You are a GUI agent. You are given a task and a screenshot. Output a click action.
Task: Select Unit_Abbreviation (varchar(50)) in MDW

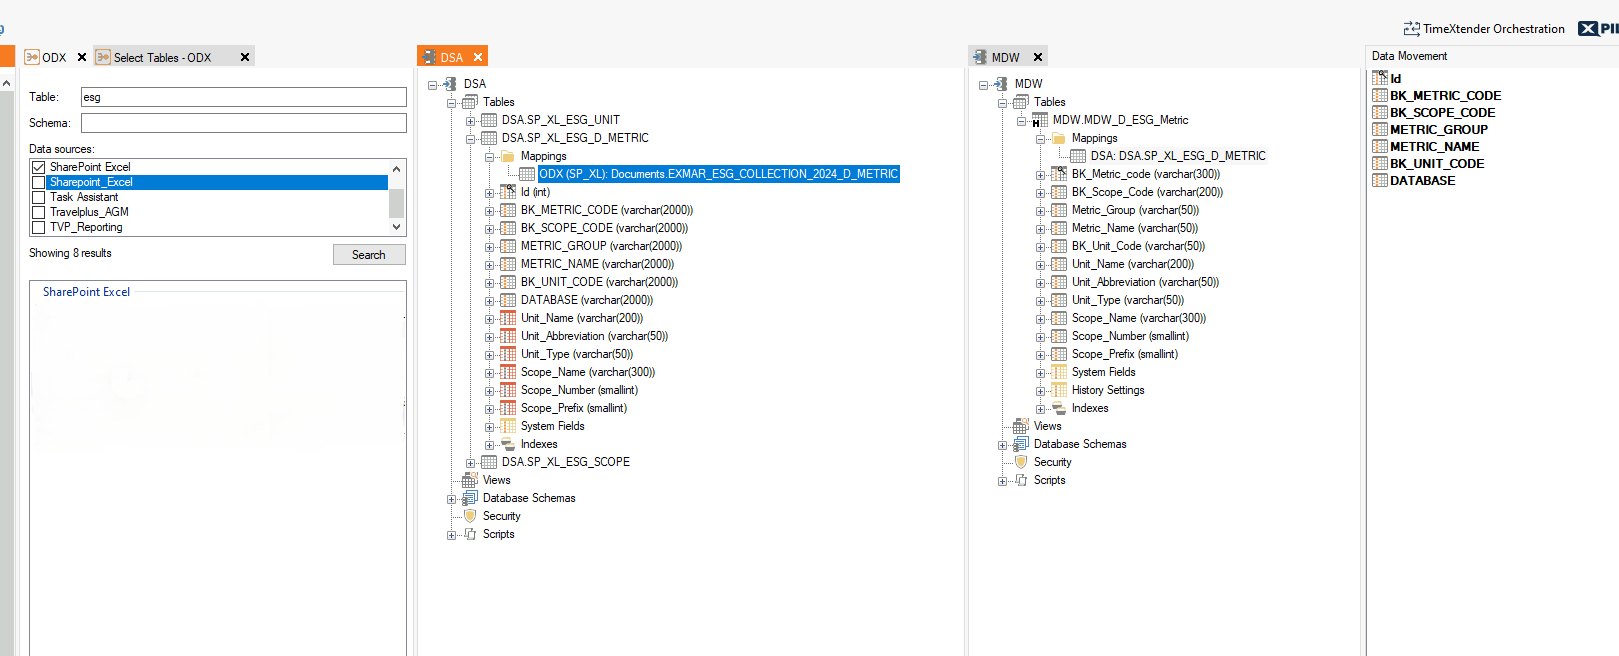(1145, 282)
